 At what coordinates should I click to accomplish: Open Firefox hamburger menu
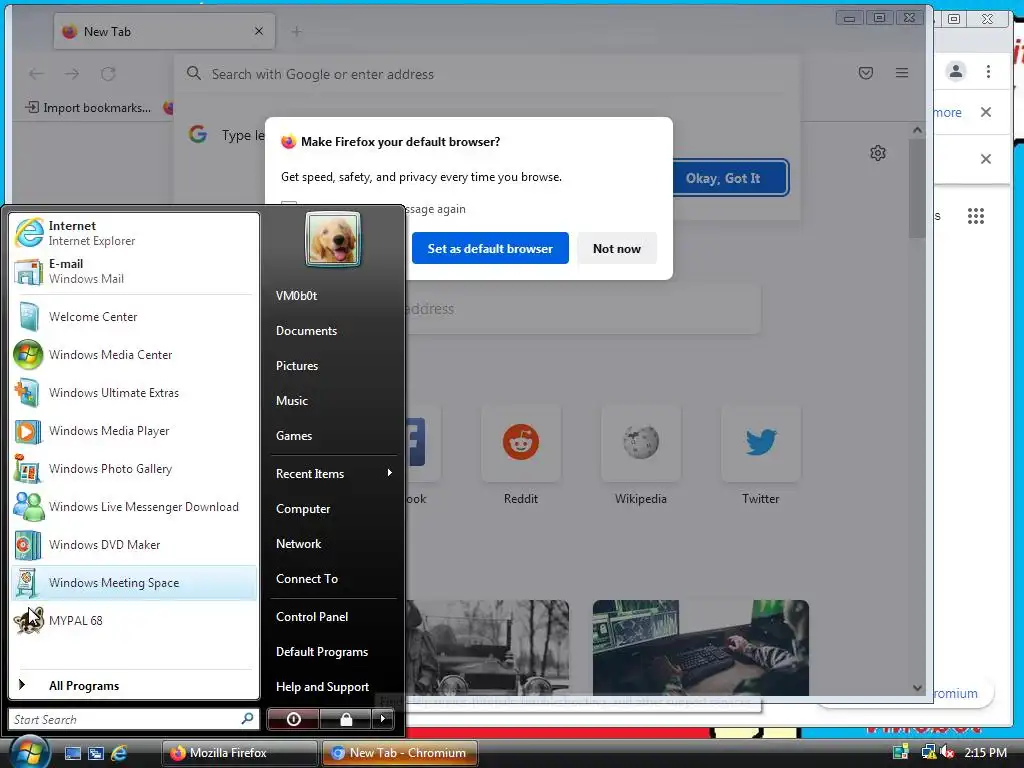(902, 72)
